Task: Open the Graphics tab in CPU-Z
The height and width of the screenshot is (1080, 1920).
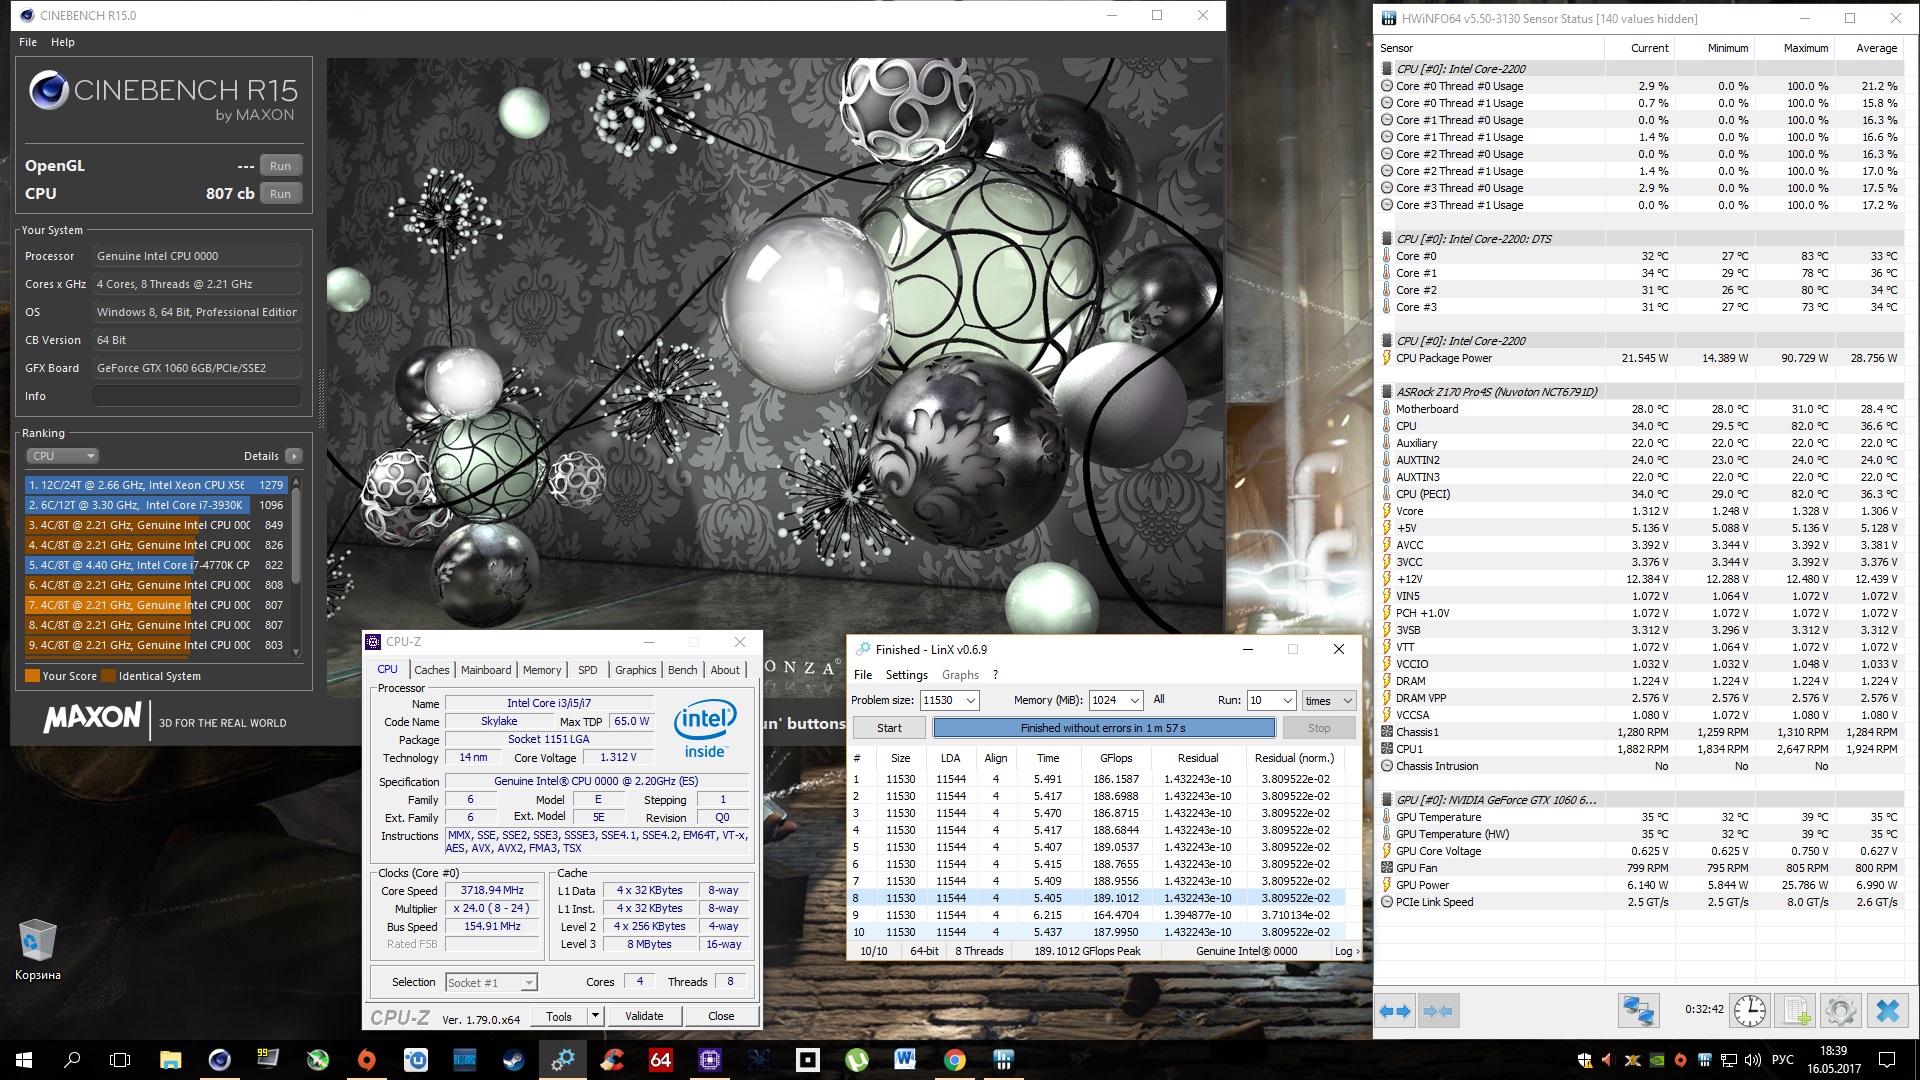Action: [x=636, y=670]
